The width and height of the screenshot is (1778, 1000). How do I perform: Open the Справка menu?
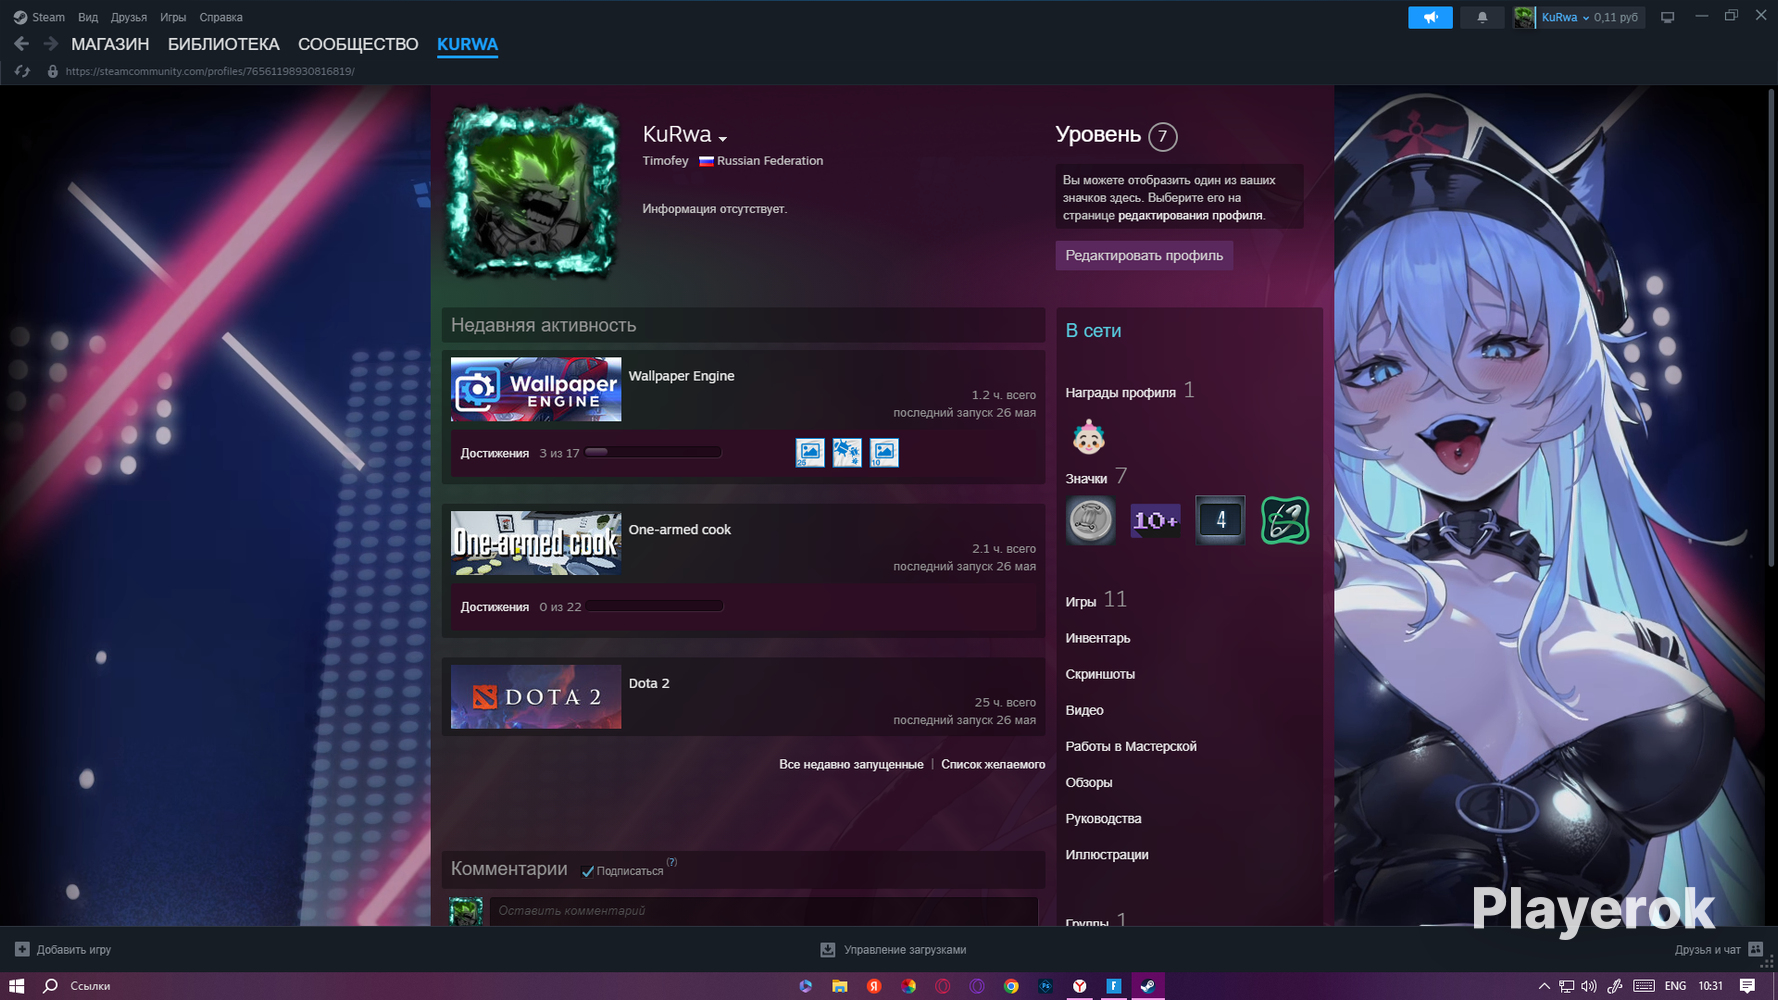tap(221, 17)
